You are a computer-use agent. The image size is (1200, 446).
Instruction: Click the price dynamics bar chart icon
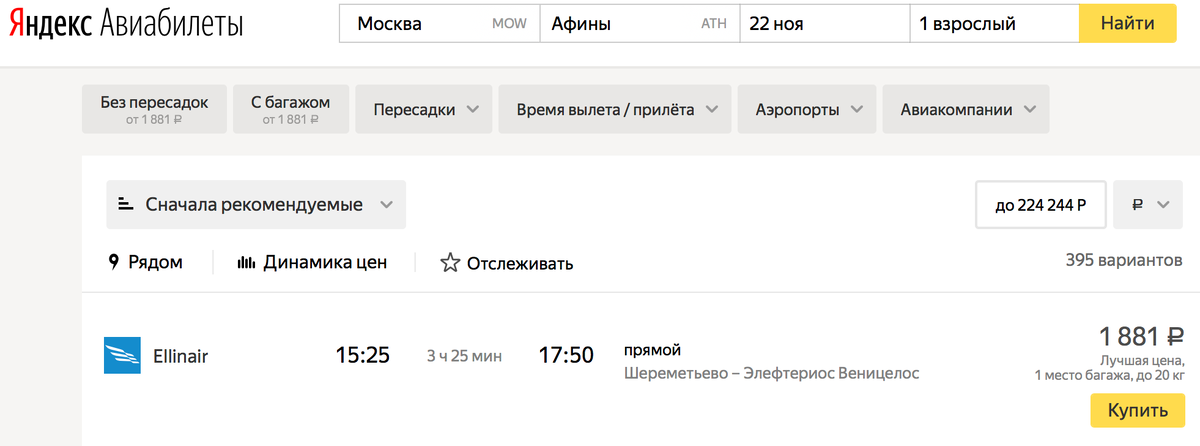coord(246,263)
